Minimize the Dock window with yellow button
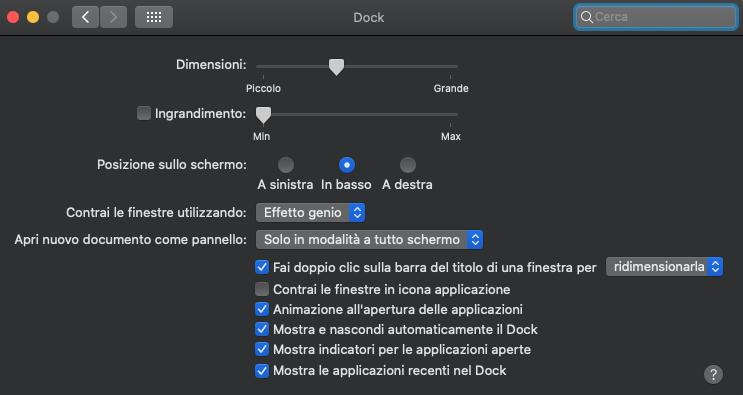Screen dimensions: 743x395 (x=33, y=18)
